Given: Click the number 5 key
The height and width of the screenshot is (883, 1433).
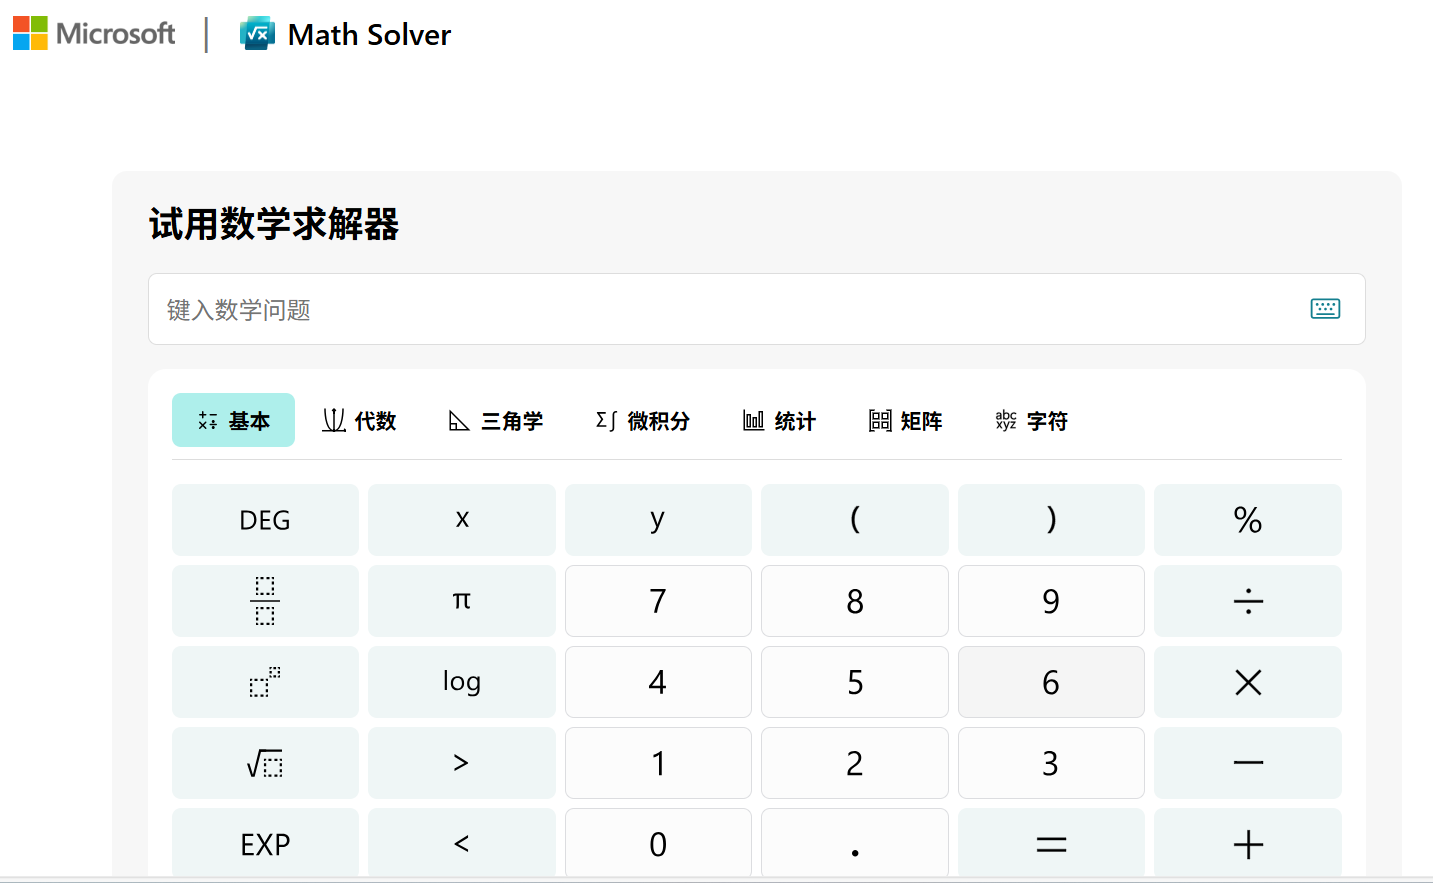Looking at the screenshot, I should 855,682.
